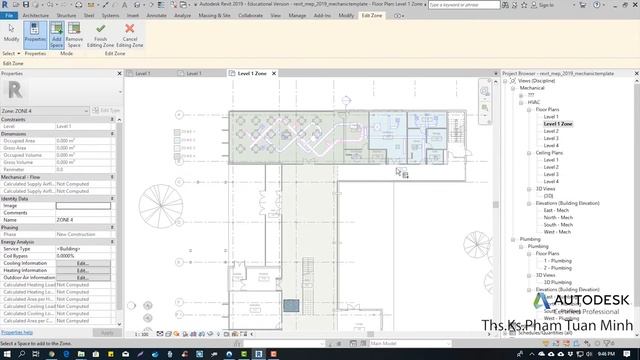Click Revit icon in Windows taskbar
The height and width of the screenshot is (360, 640).
(x=258, y=354)
